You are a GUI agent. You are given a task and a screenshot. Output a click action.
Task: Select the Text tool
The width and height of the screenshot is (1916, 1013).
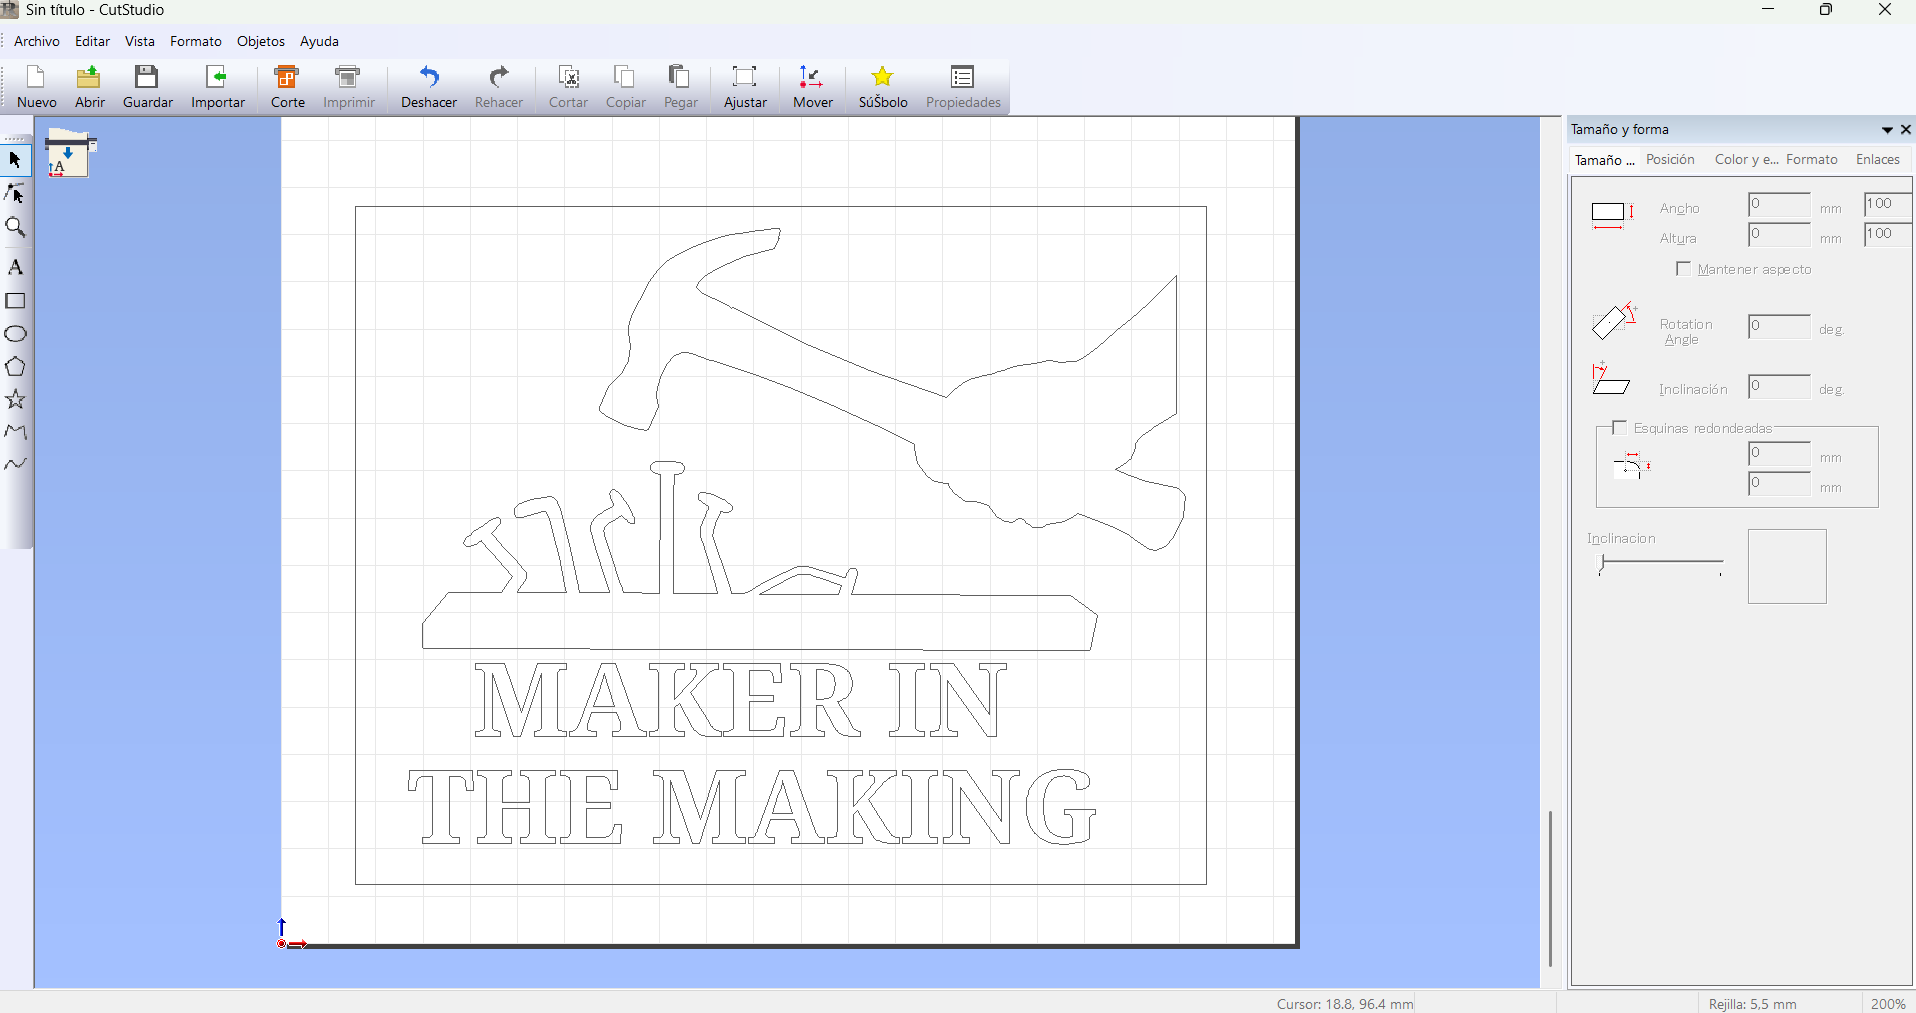click(x=15, y=267)
